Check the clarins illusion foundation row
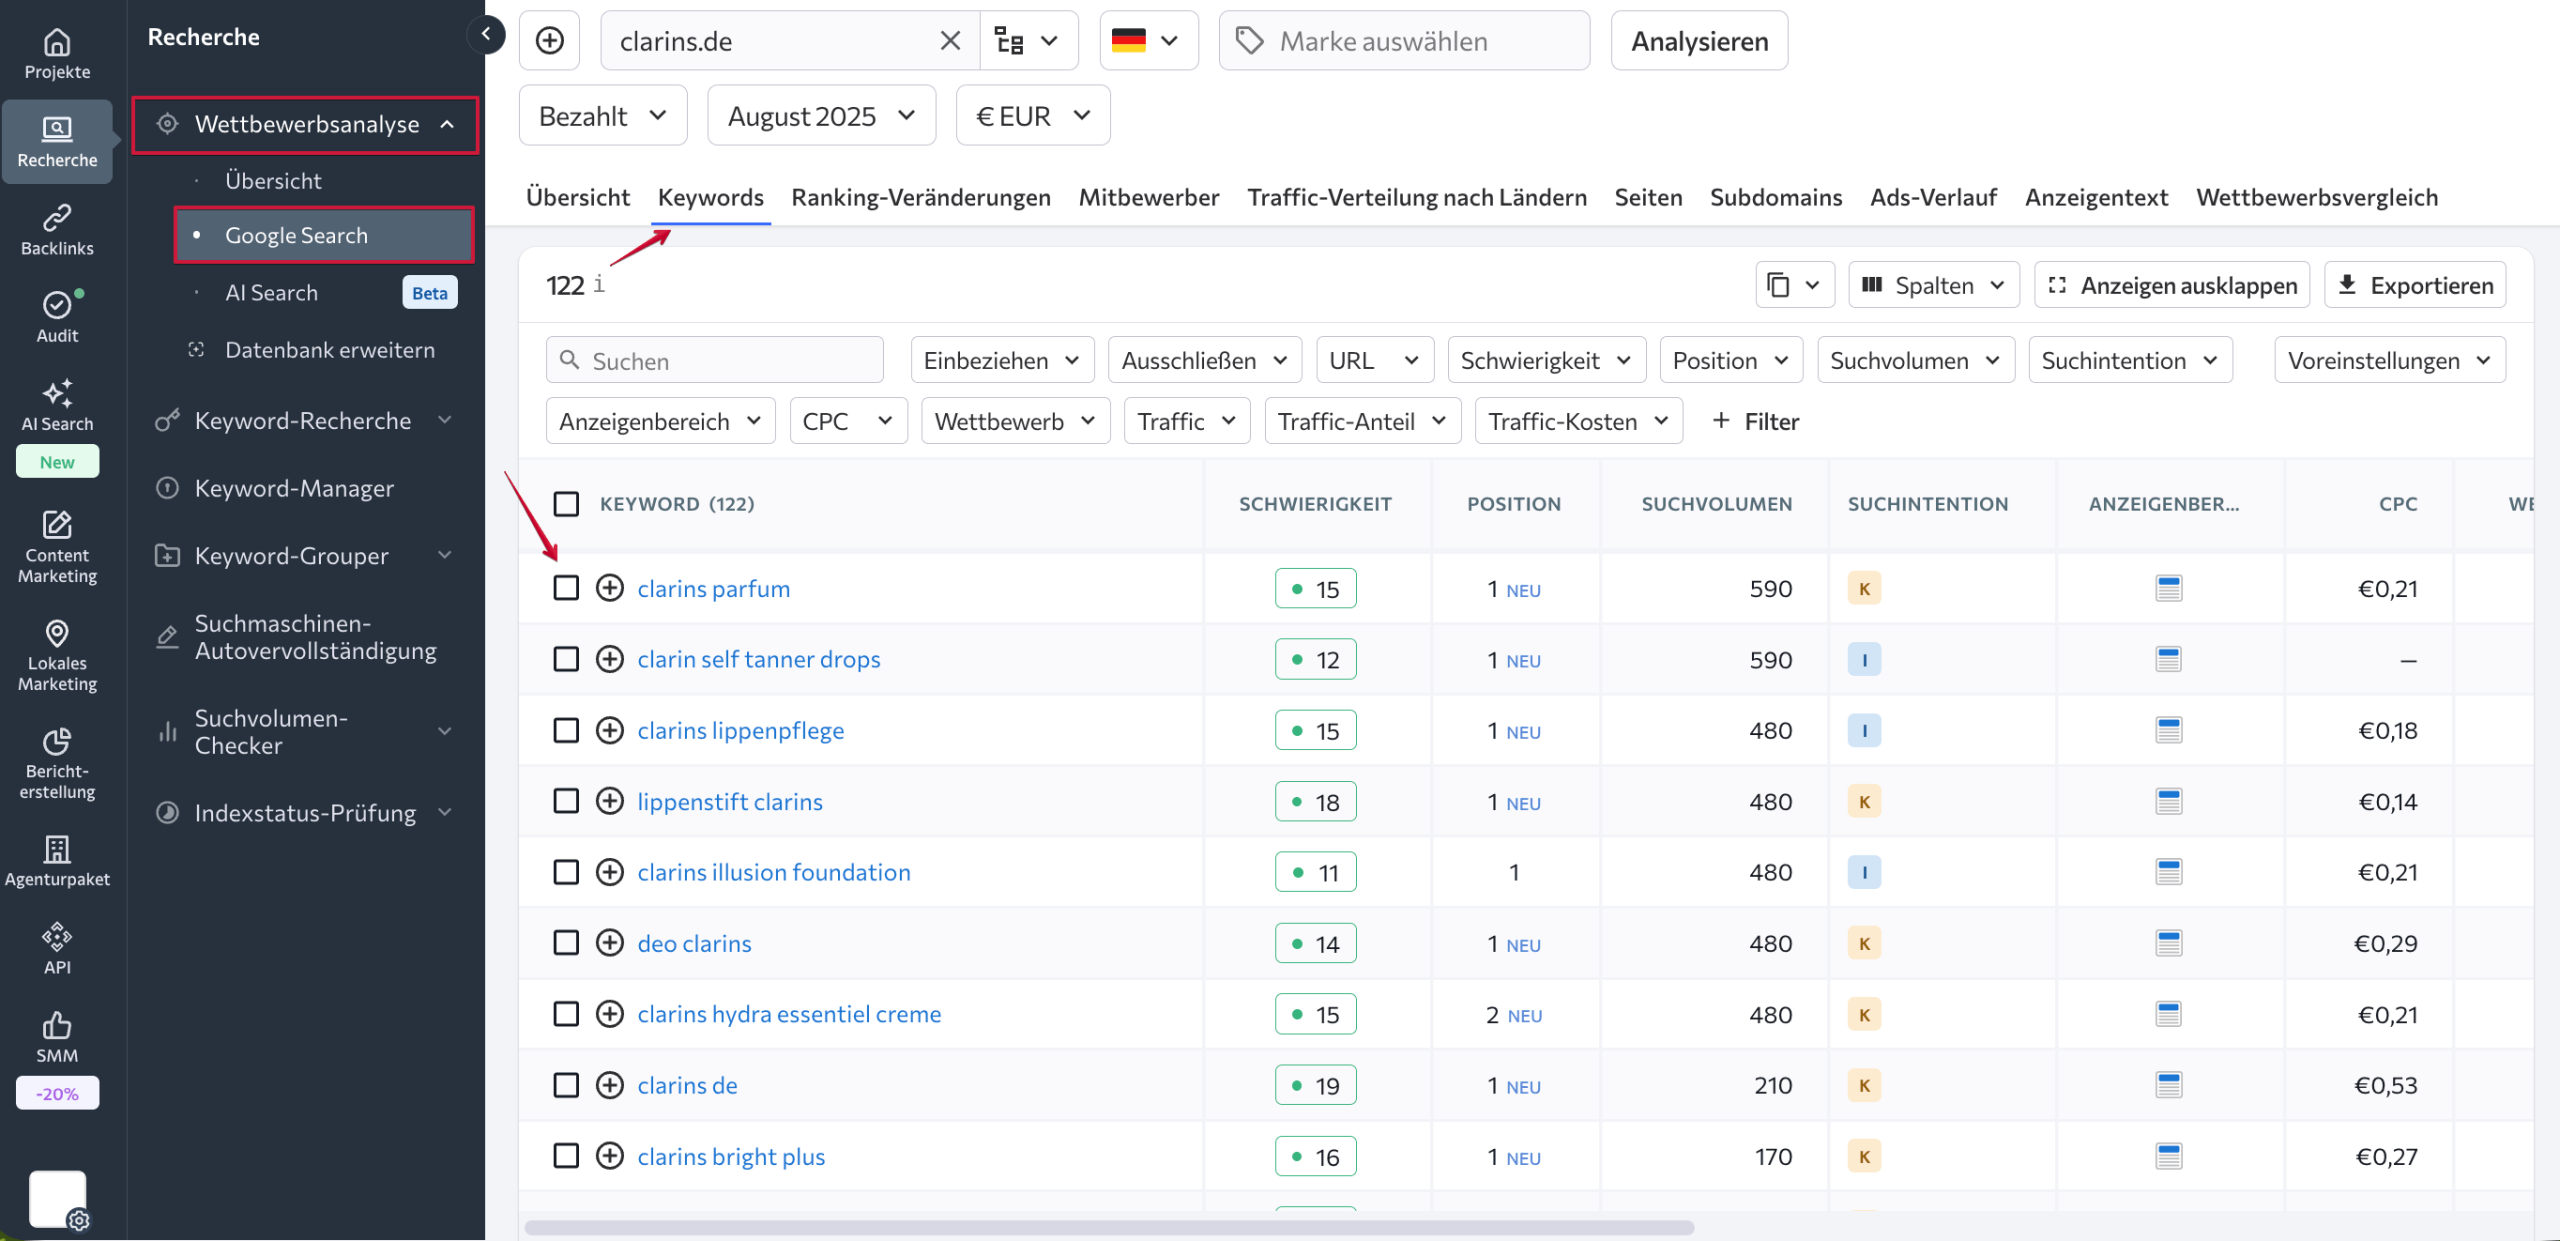Viewport: 2560px width, 1241px height. pyautogui.click(x=566, y=872)
